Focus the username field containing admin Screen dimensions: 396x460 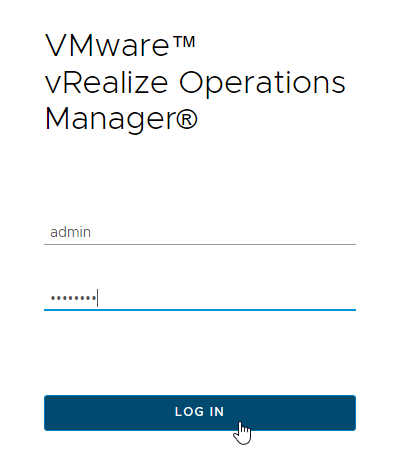point(200,232)
